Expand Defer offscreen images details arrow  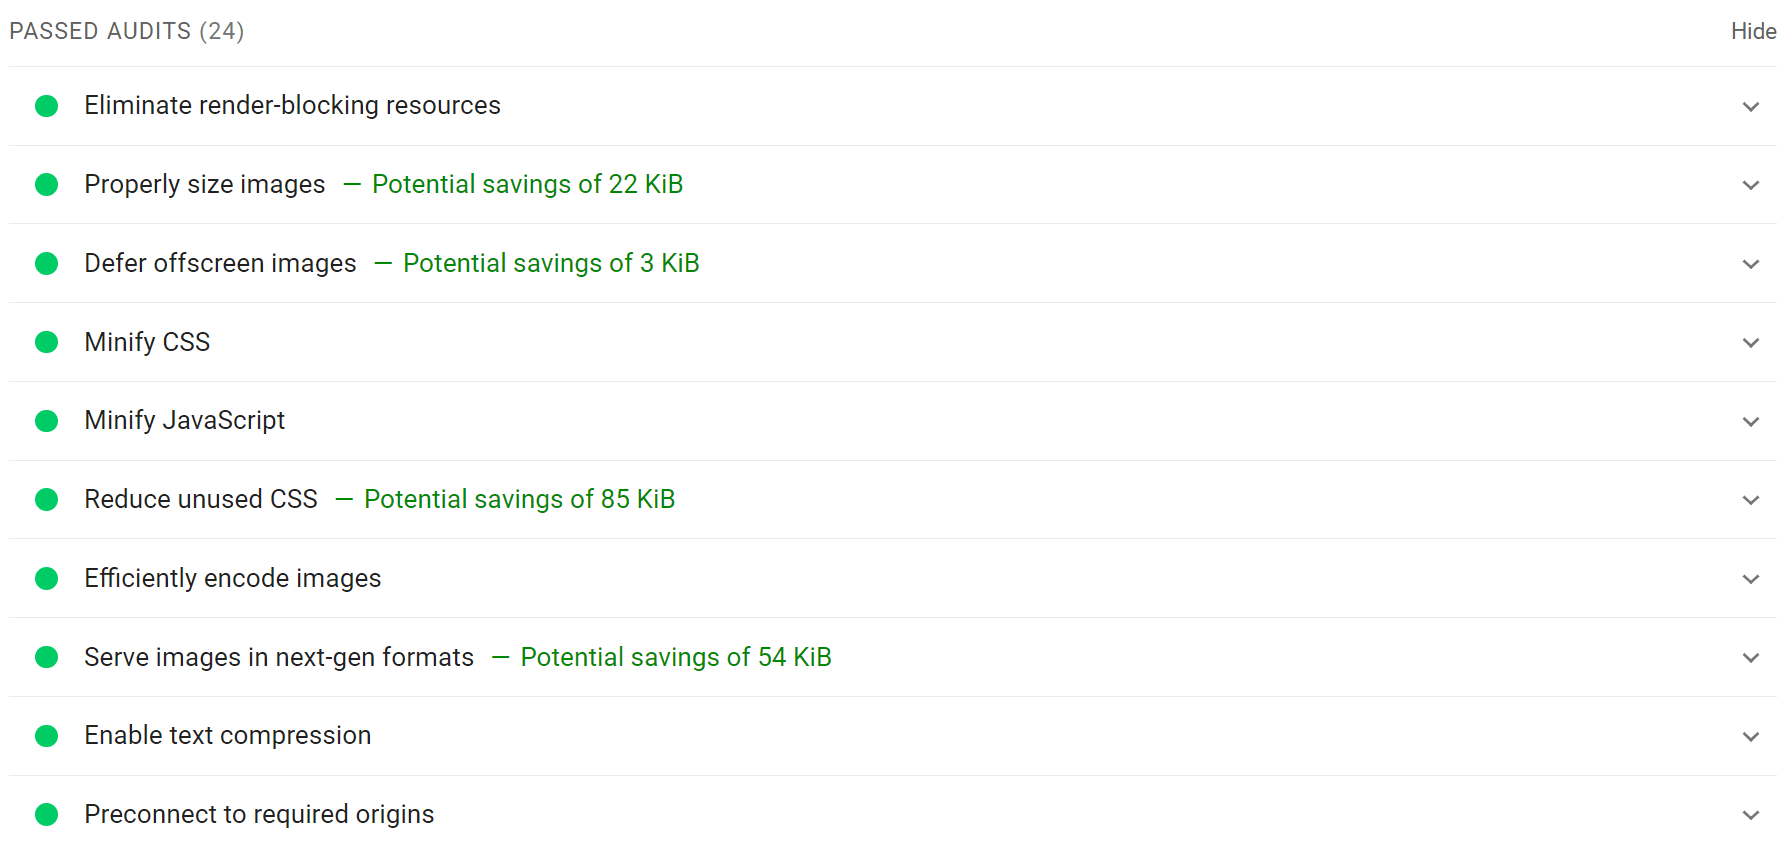pos(1750,264)
